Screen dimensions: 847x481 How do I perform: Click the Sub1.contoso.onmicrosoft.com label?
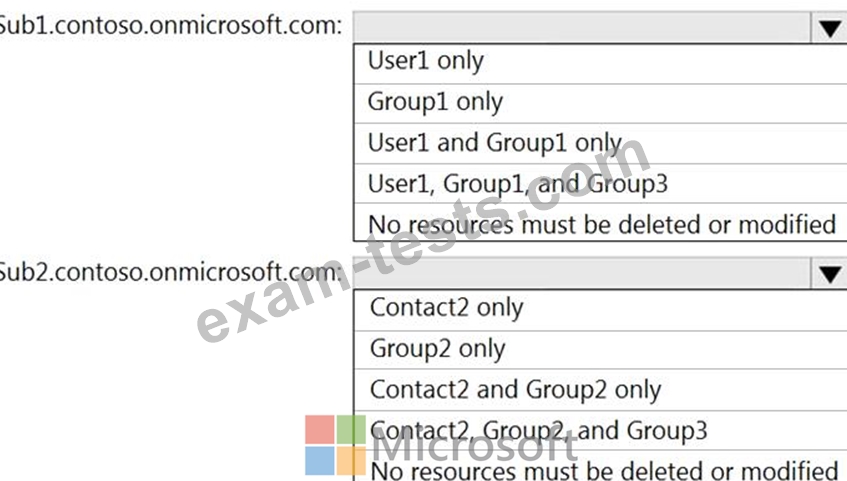click(171, 25)
